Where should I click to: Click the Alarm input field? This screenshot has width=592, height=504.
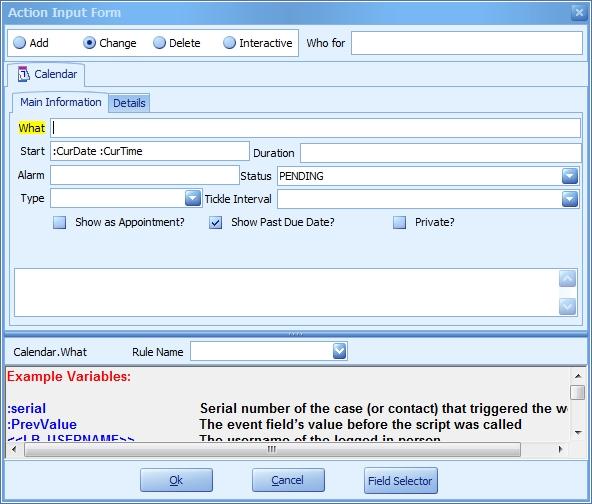point(145,175)
